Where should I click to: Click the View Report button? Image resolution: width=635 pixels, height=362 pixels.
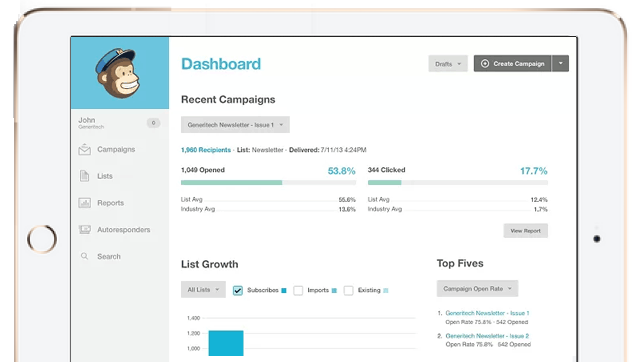tap(526, 231)
